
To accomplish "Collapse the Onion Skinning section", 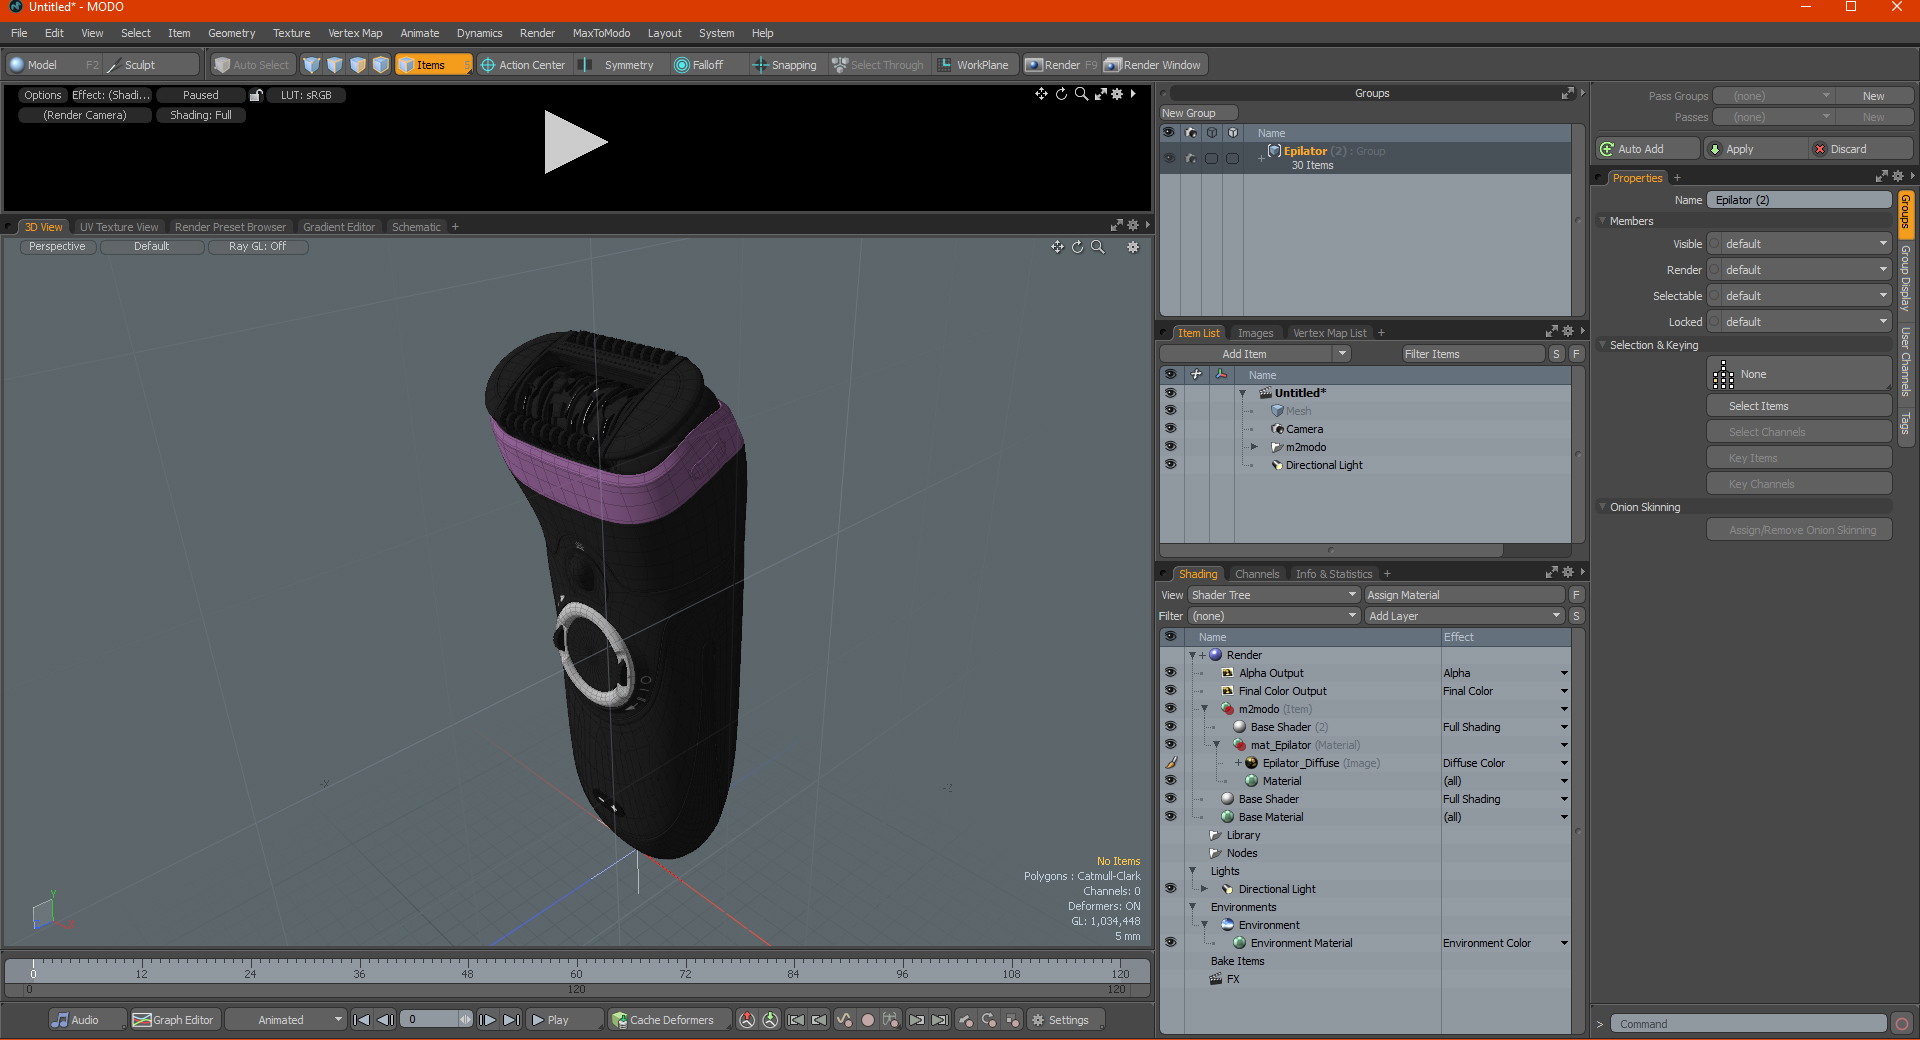I will 1602,507.
